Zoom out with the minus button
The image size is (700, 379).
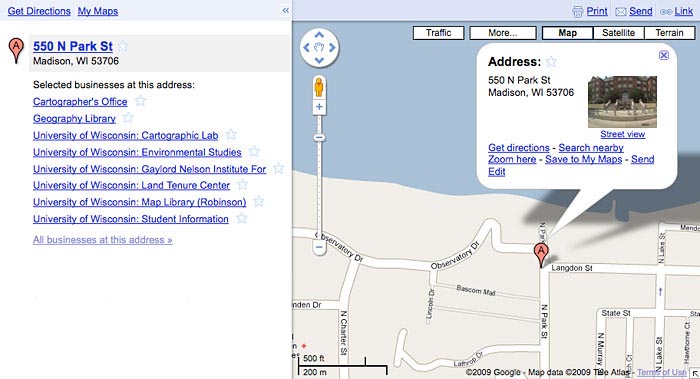click(319, 247)
